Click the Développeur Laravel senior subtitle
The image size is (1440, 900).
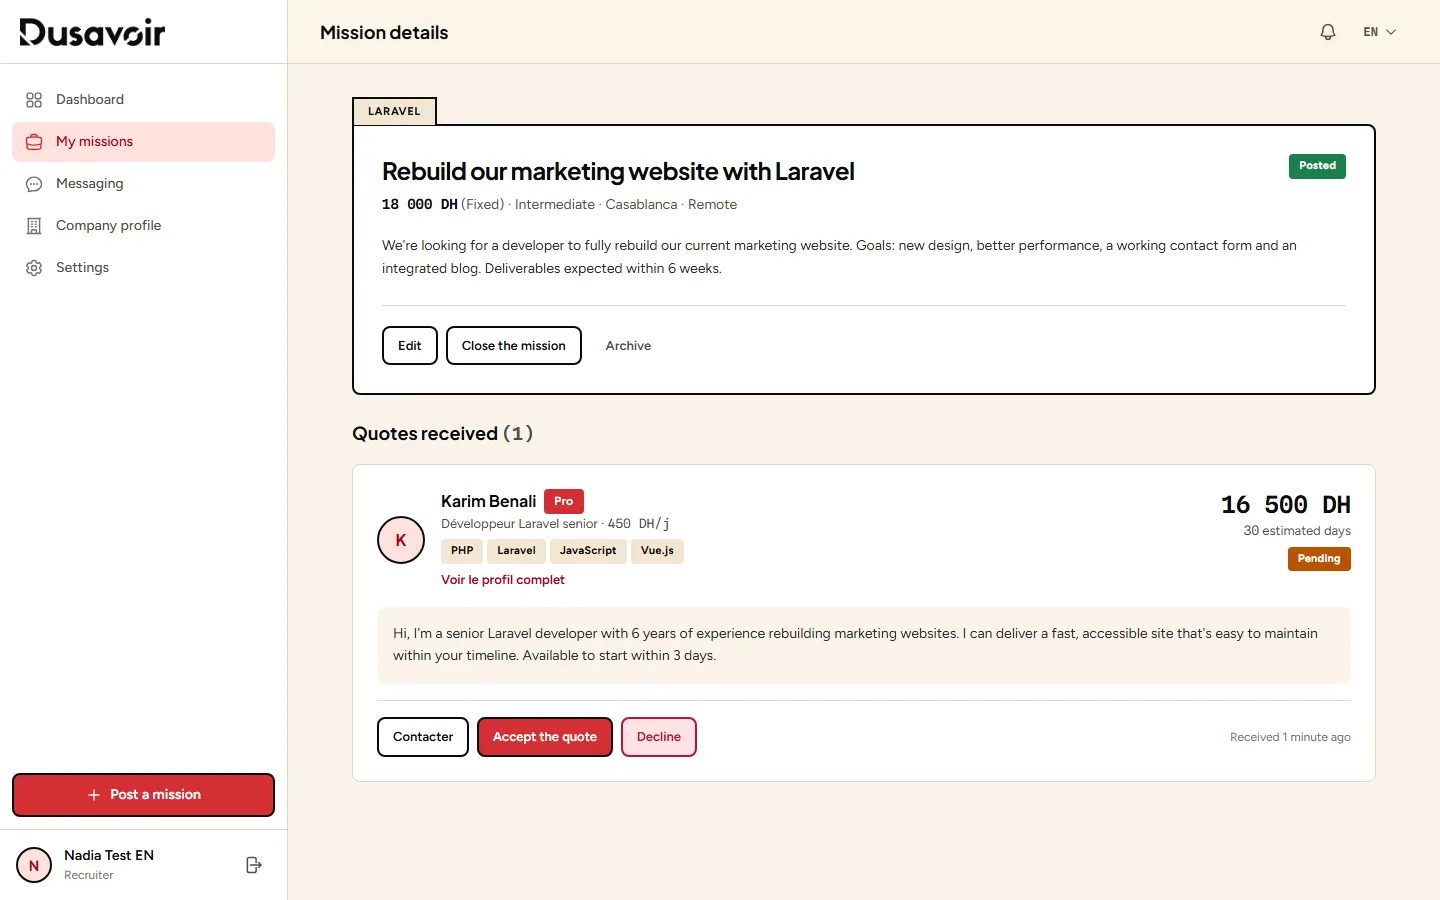click(x=519, y=524)
